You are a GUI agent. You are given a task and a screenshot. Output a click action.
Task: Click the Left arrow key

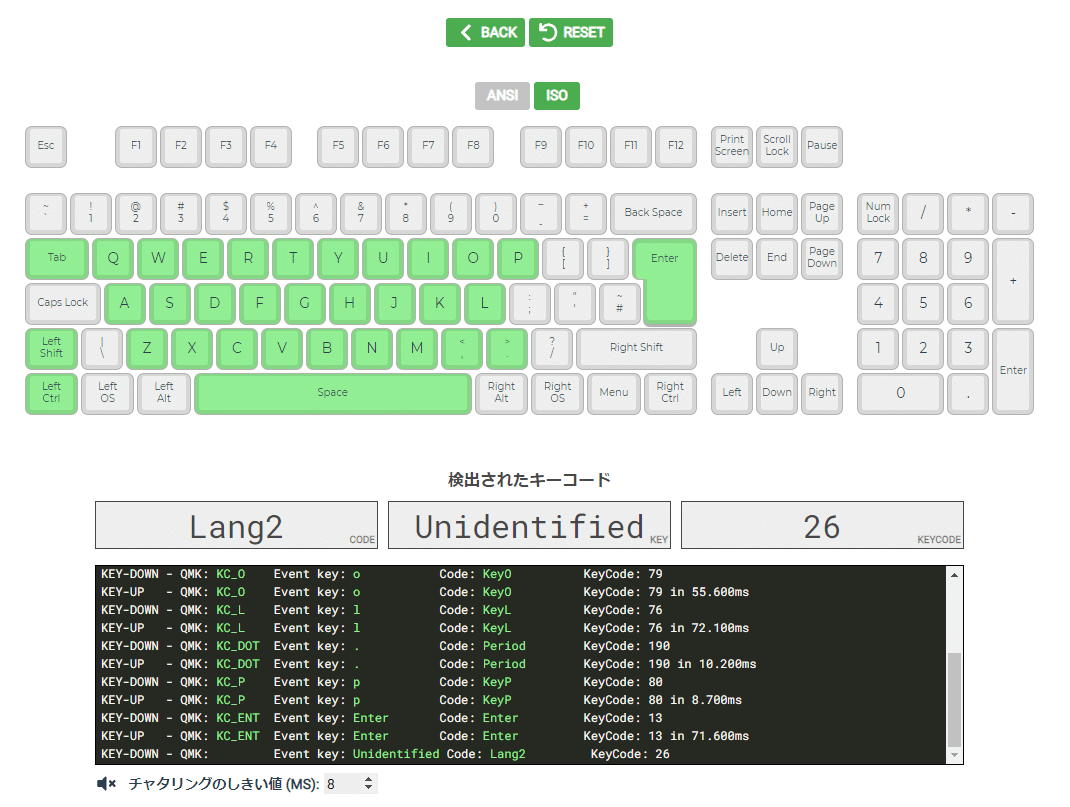click(x=732, y=393)
